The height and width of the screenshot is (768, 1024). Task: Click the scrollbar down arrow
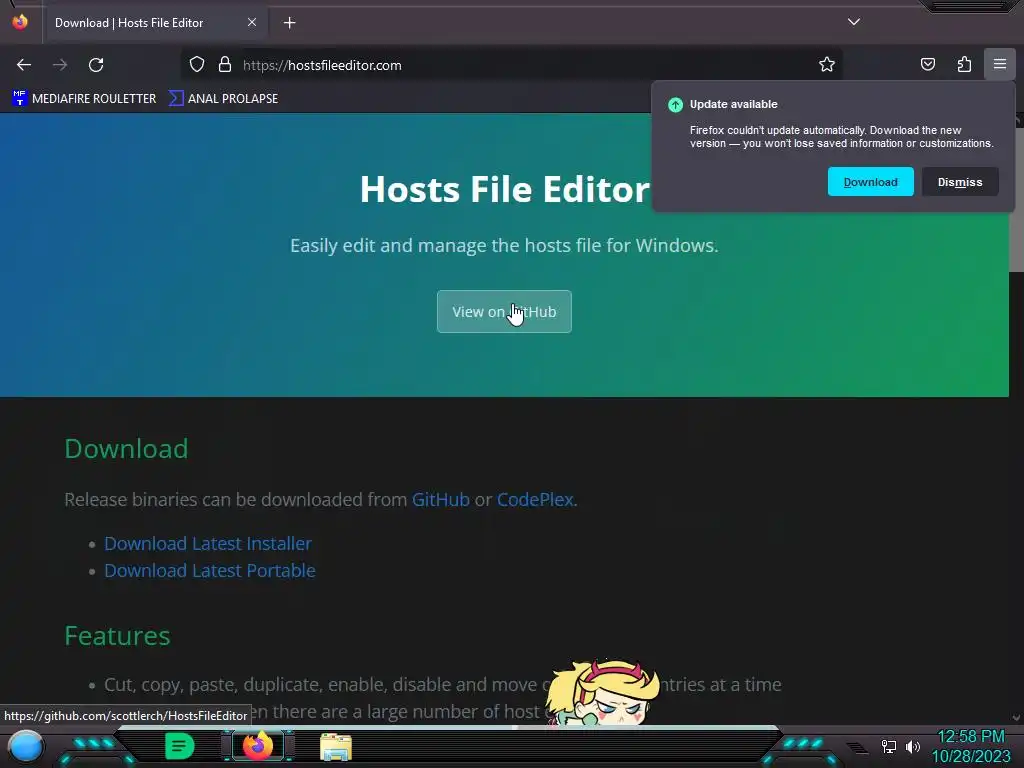point(1016,718)
